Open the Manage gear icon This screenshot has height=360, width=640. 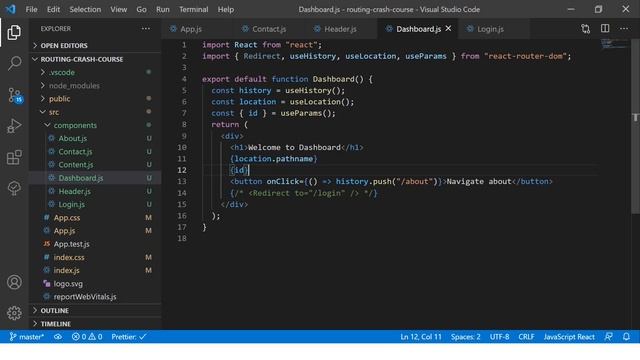[14, 313]
